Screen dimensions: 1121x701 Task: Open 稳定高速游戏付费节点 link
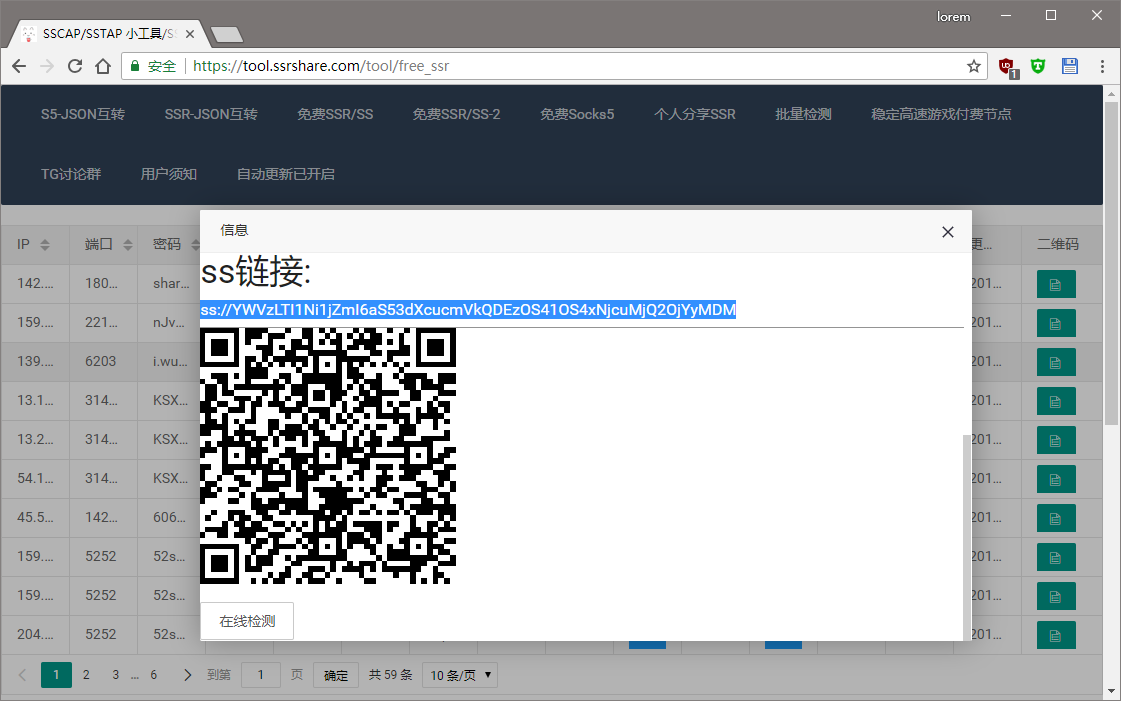pos(941,114)
